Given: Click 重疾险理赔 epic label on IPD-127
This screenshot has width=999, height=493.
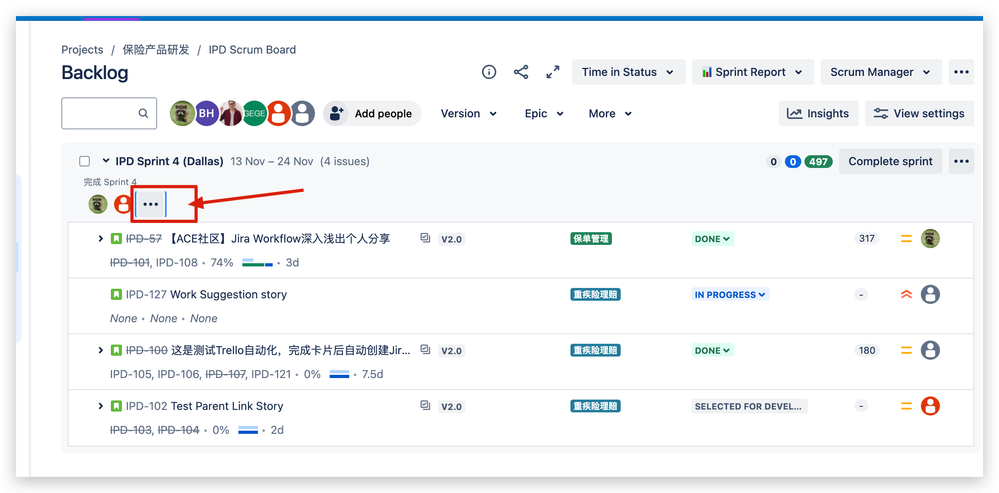Looking at the screenshot, I should pos(595,294).
